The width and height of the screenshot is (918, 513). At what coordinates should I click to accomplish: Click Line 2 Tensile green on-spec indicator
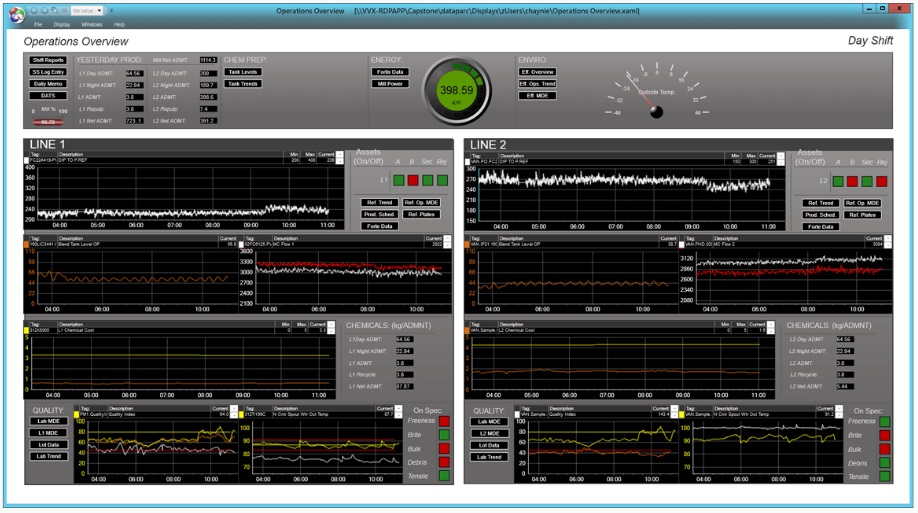coord(885,477)
